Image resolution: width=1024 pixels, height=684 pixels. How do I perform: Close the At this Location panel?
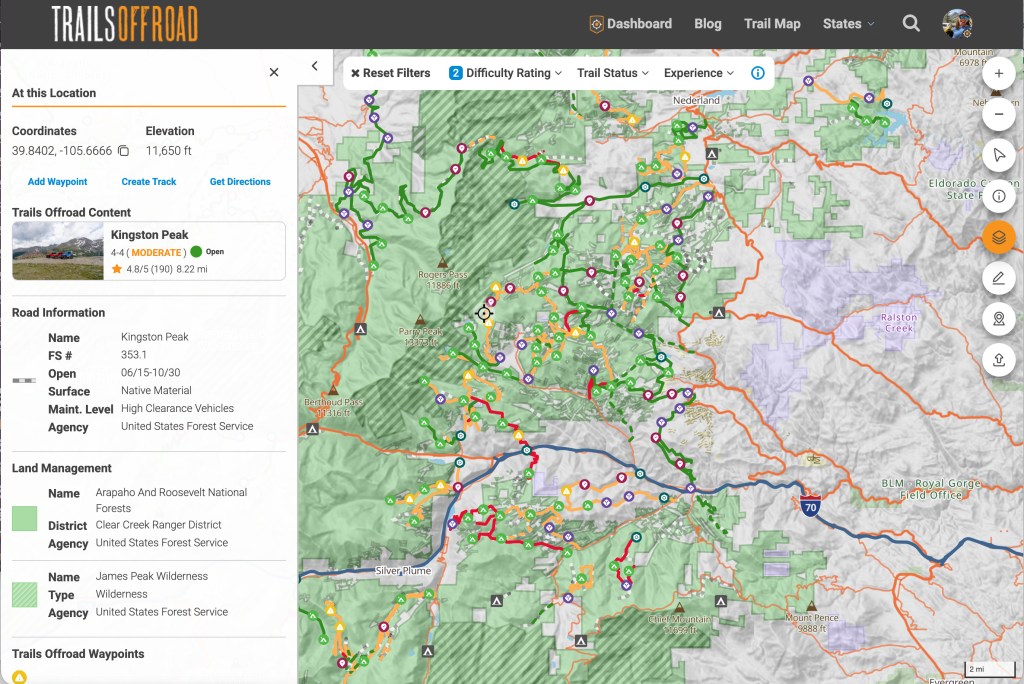pos(274,72)
